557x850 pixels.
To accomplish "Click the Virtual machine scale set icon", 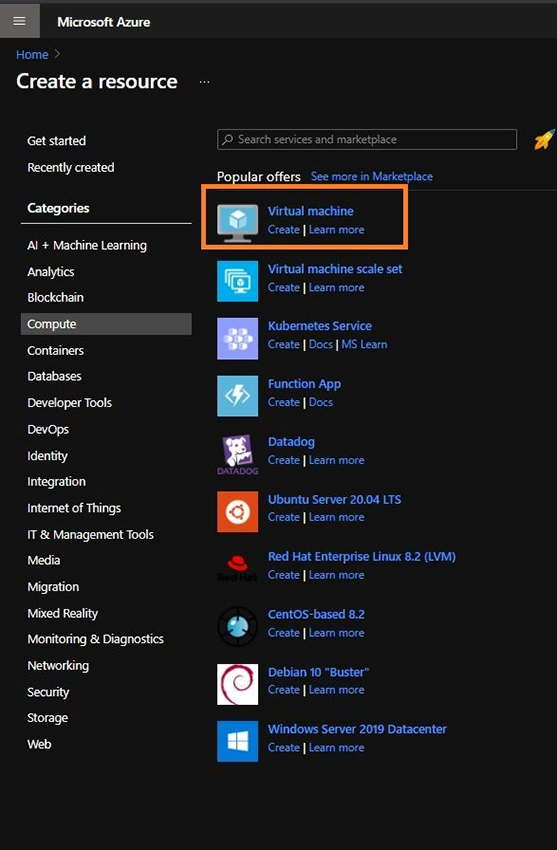I will (x=237, y=281).
